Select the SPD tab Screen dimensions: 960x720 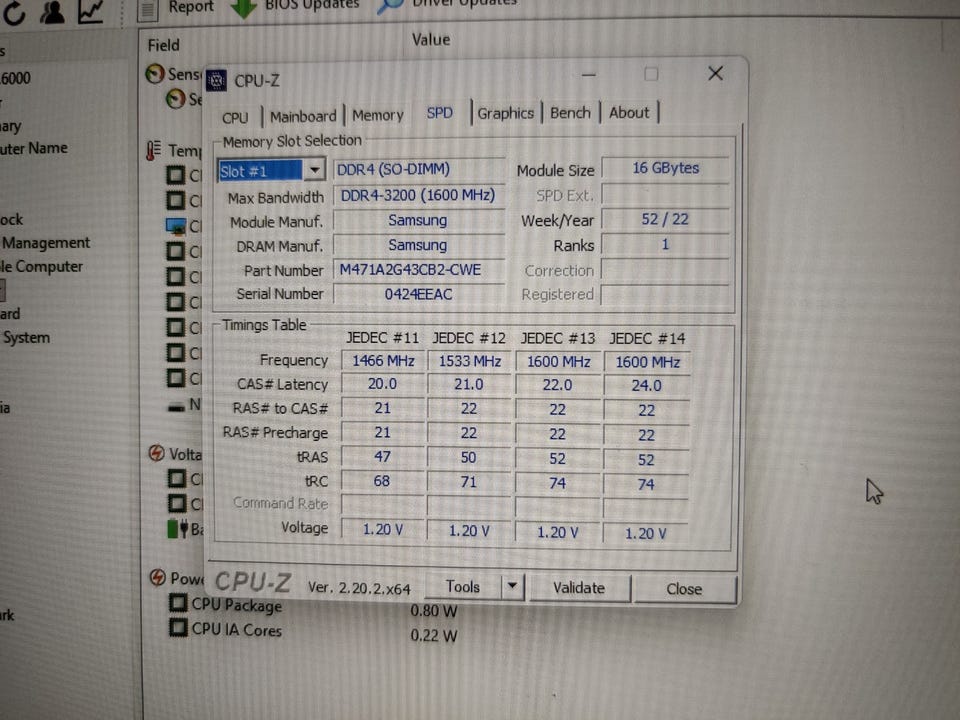(x=440, y=113)
